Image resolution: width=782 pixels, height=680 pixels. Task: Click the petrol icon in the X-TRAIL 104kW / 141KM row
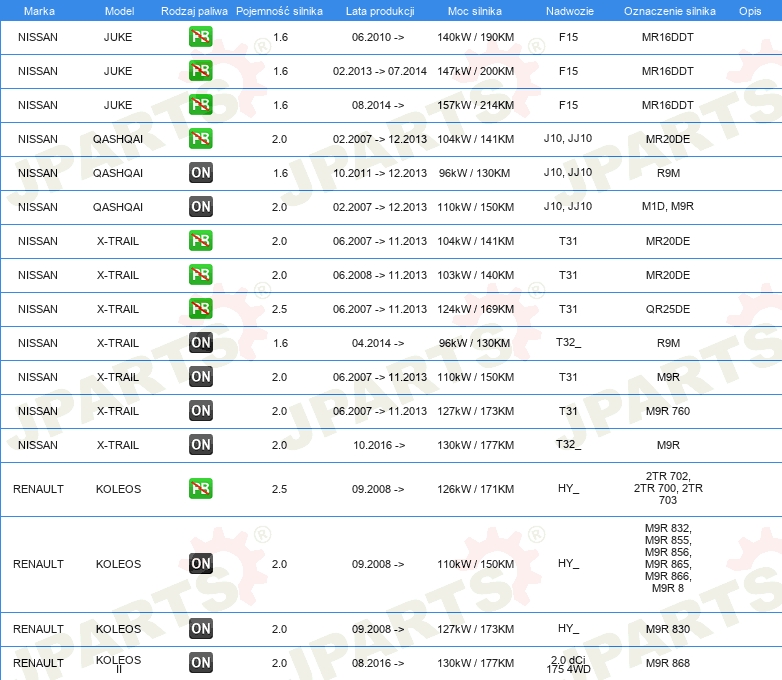pos(200,240)
